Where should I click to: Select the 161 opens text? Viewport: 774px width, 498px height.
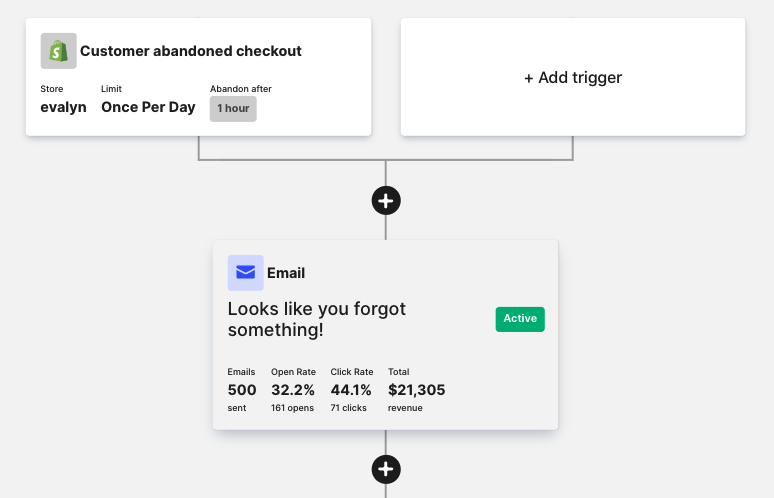click(292, 408)
